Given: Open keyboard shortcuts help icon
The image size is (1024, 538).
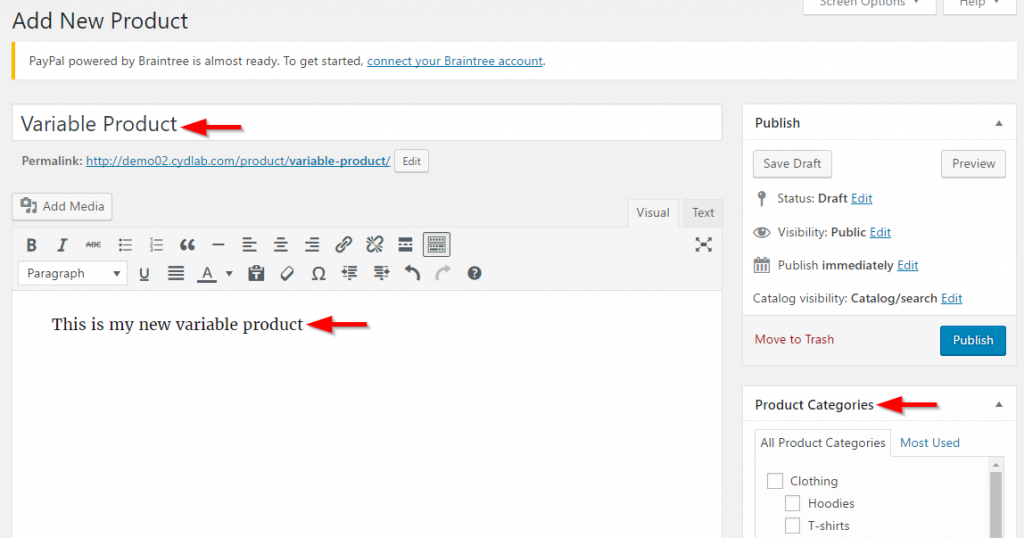Looking at the screenshot, I should pyautogui.click(x=474, y=273).
